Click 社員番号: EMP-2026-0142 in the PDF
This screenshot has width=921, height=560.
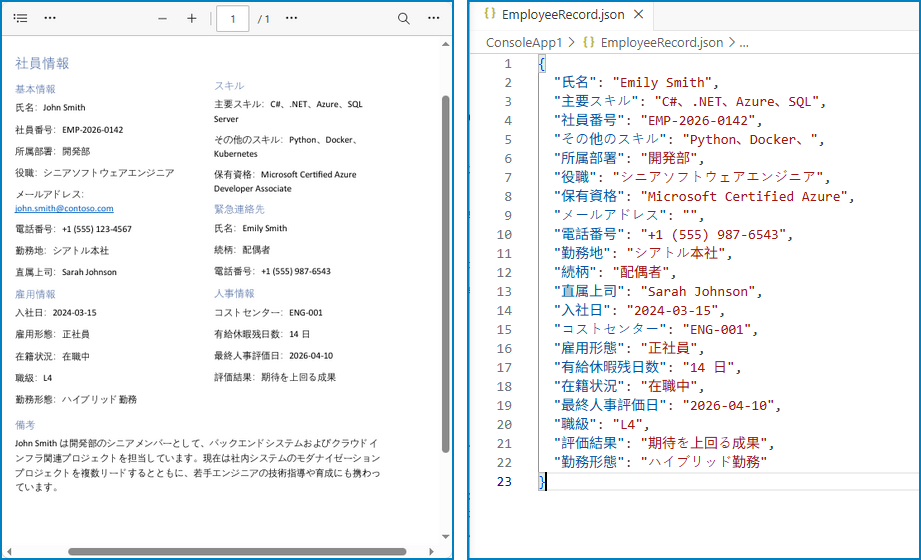[69, 130]
